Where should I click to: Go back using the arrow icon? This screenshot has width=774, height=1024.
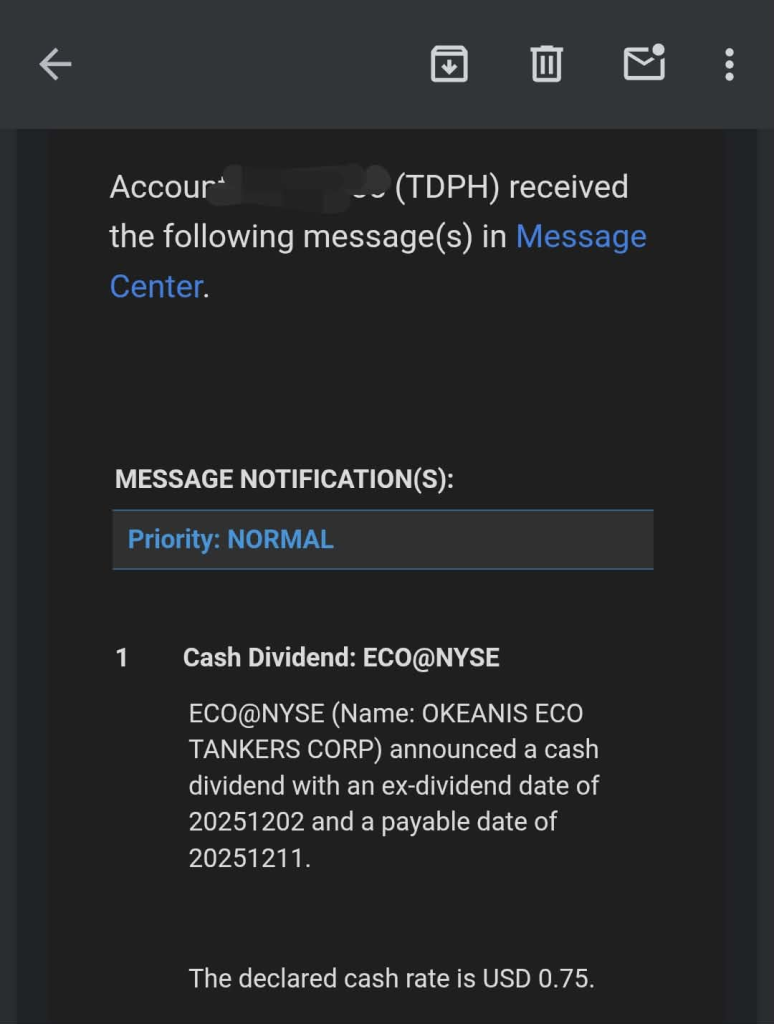(x=55, y=65)
